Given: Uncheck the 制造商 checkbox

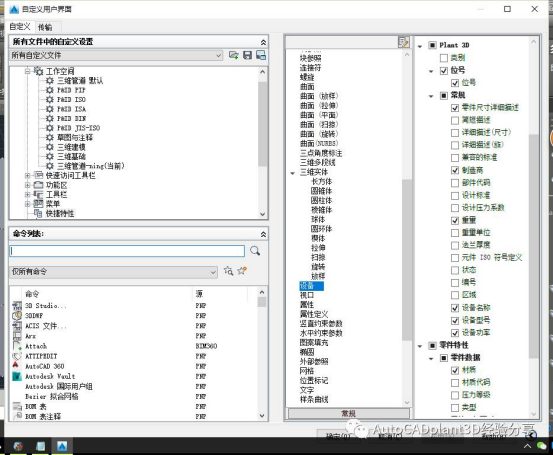Looking at the screenshot, I should pyautogui.click(x=455, y=170).
